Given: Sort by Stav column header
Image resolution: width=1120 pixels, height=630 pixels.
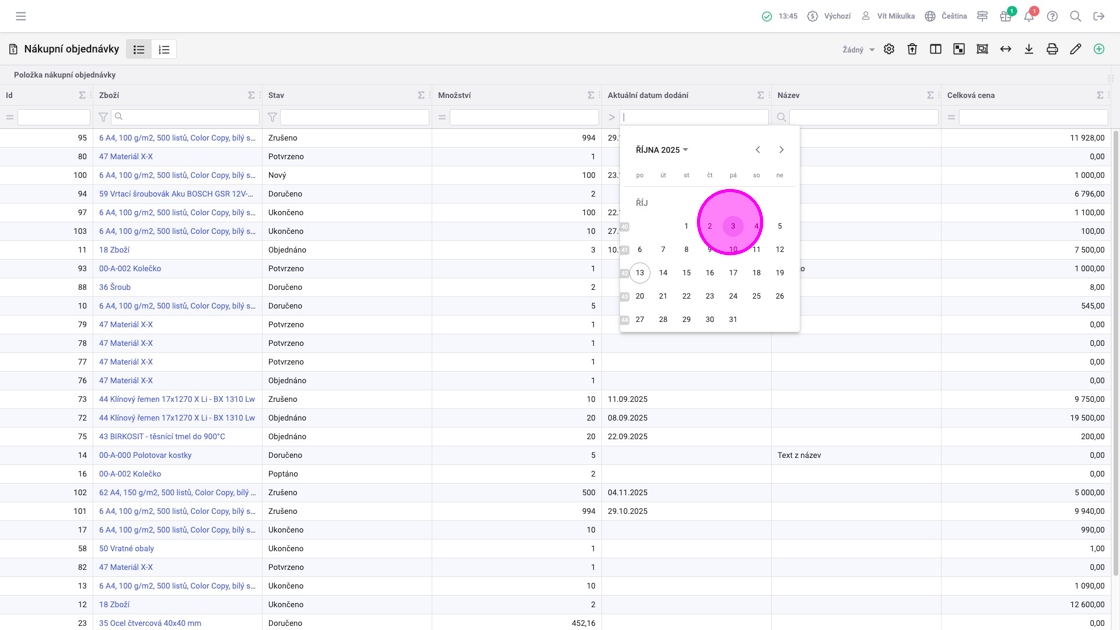Looking at the screenshot, I should point(276,95).
